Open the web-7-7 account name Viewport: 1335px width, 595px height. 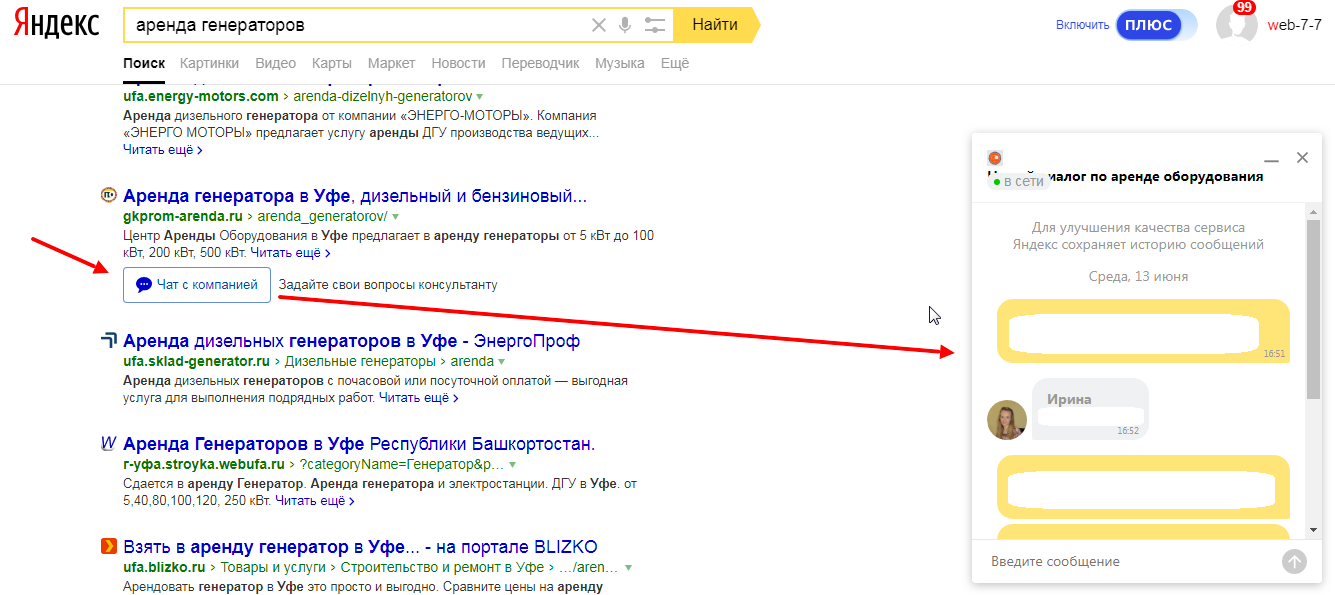(1294, 25)
